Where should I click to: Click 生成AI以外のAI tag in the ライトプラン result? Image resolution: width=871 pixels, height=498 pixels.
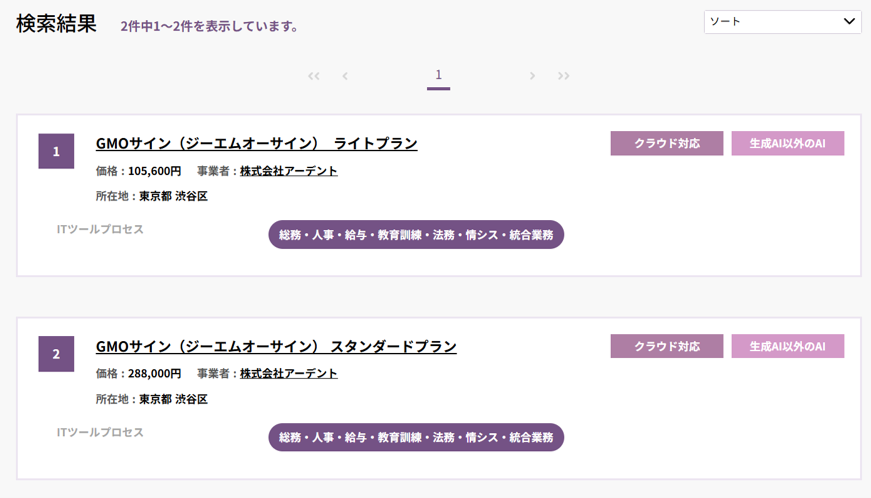tap(788, 143)
